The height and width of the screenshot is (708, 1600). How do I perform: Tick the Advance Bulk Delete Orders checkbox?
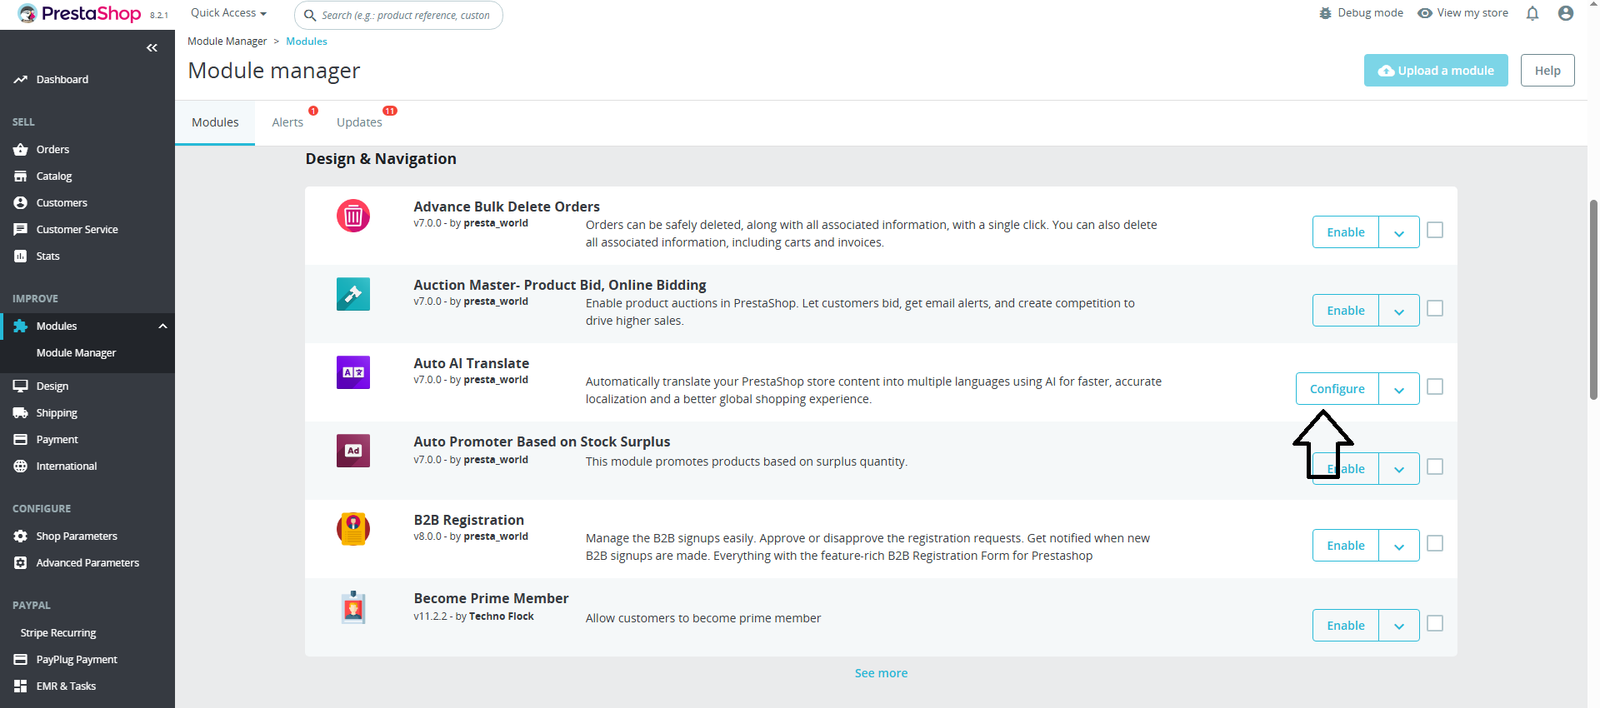pyautogui.click(x=1435, y=230)
